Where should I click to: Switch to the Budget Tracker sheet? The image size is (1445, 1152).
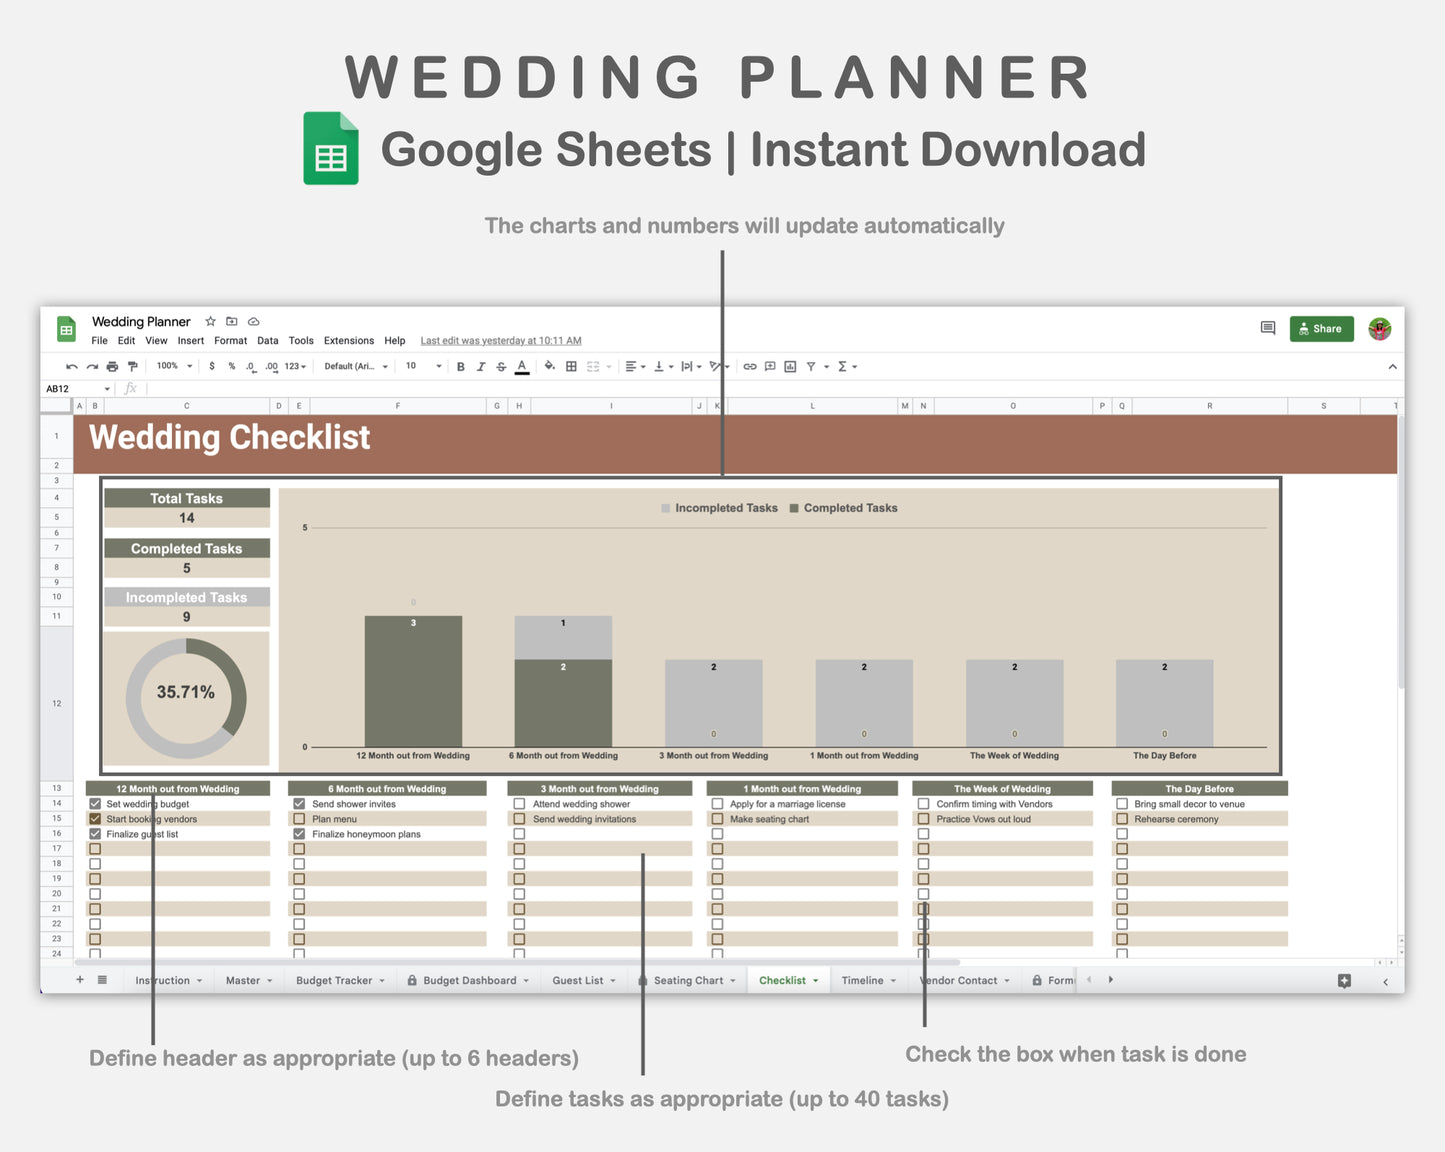point(333,980)
